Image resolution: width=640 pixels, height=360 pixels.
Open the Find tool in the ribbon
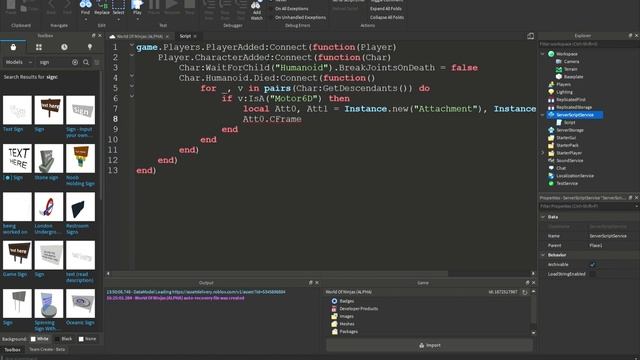click(x=85, y=7)
